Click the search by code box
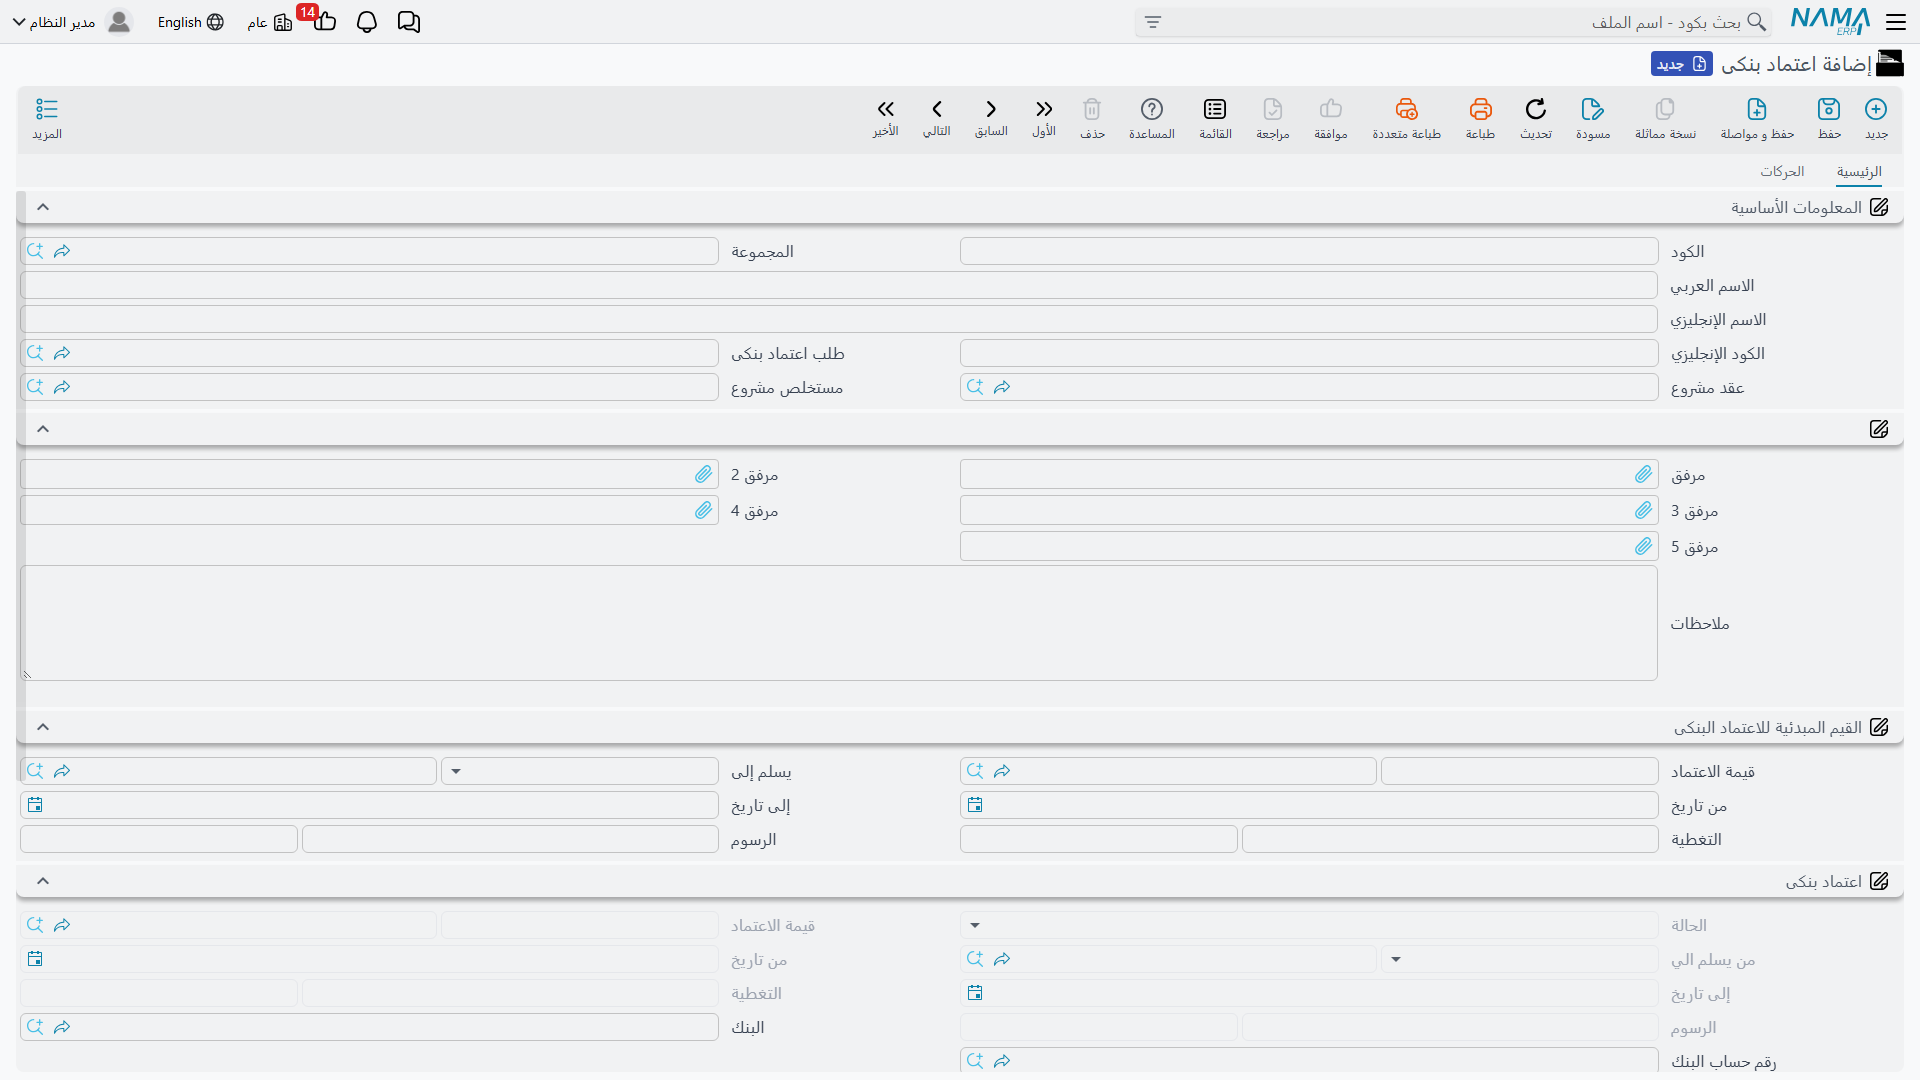The image size is (1920, 1080). 1455,22
